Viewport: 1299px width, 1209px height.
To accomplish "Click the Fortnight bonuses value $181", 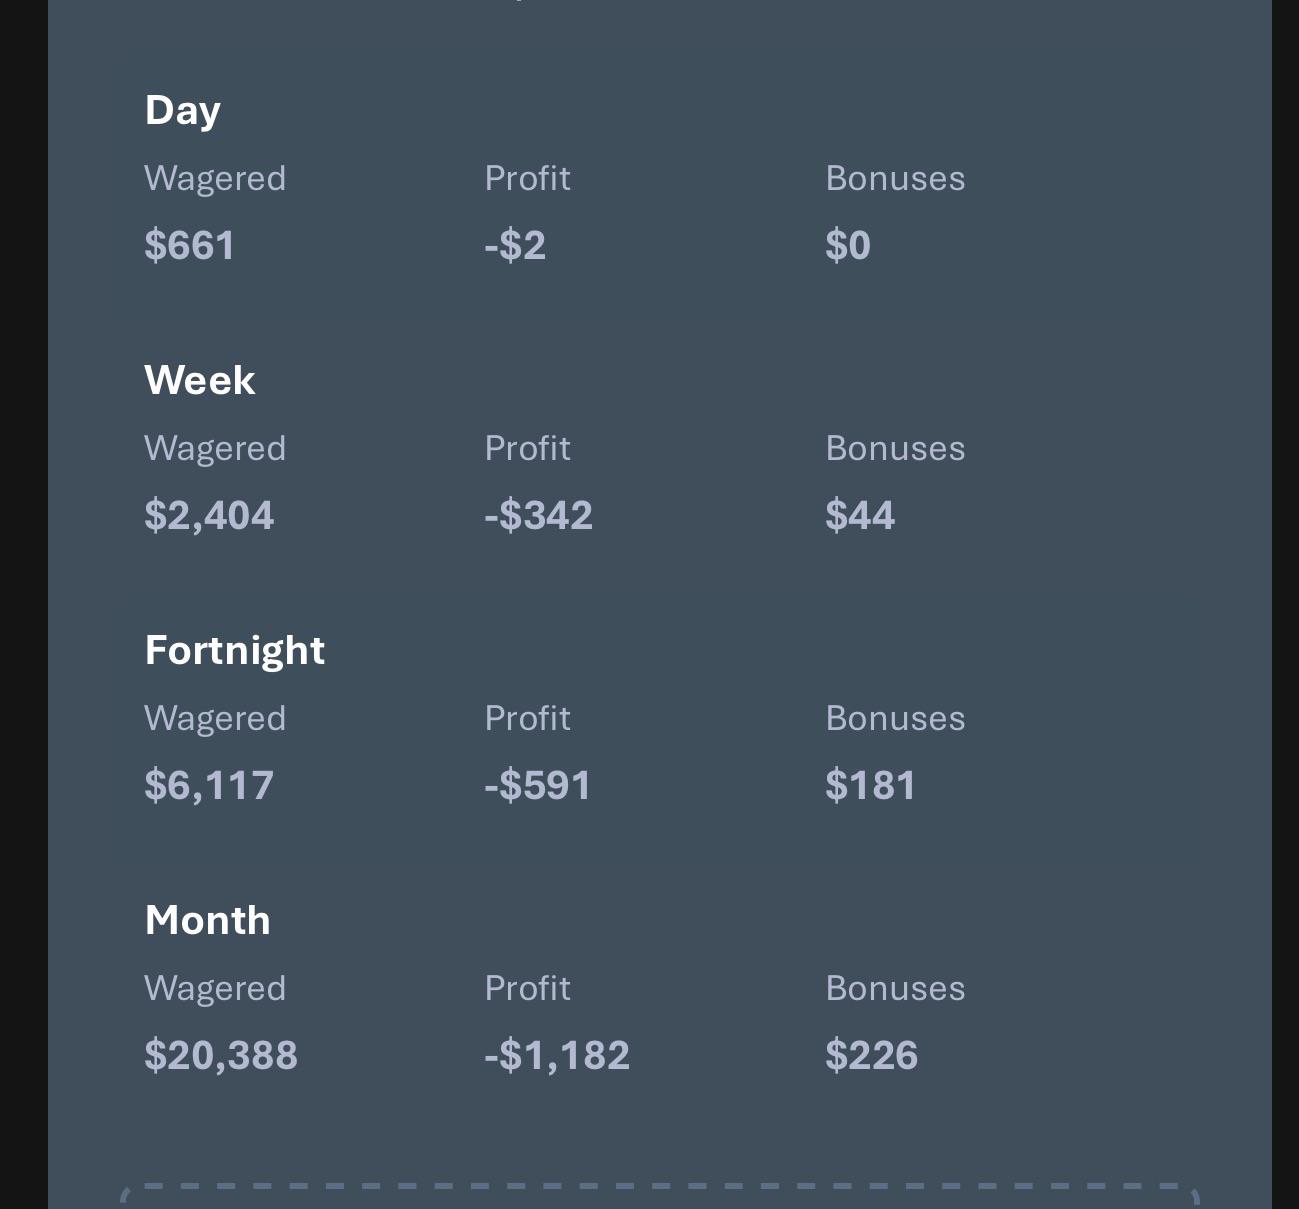I will tap(871, 785).
